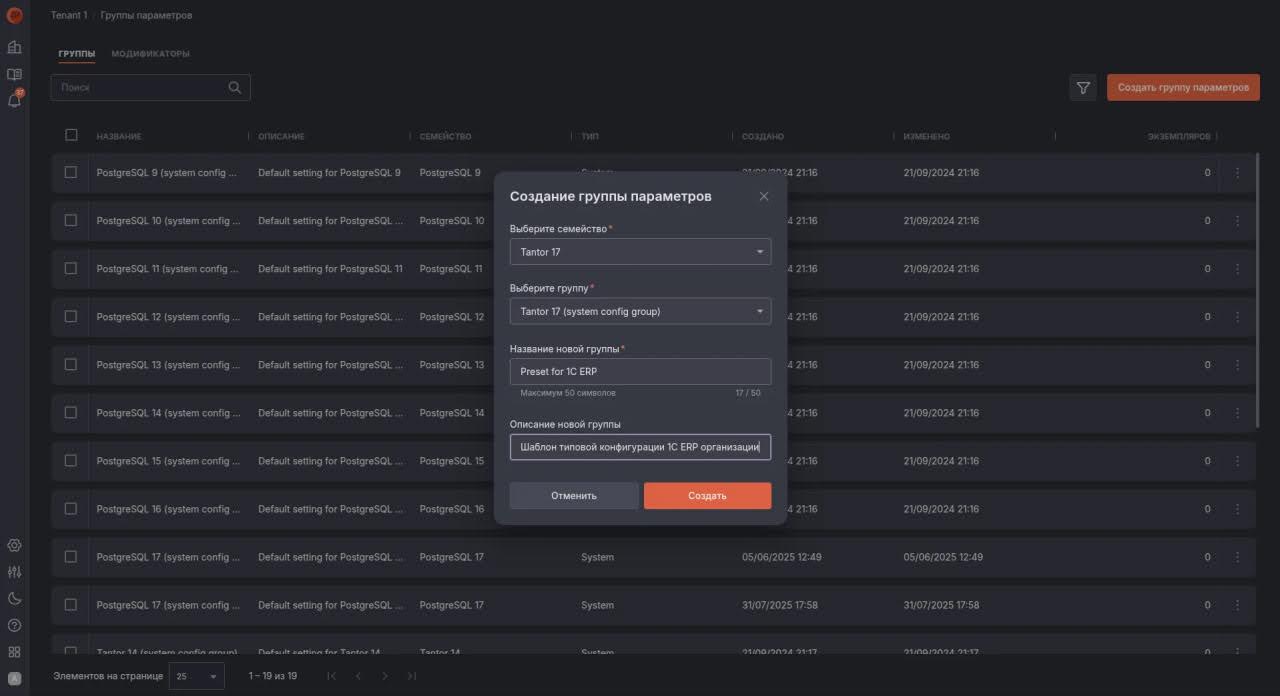The width and height of the screenshot is (1280, 696).
Task: Toggle dark theme via the moon icon
Action: click(14, 598)
